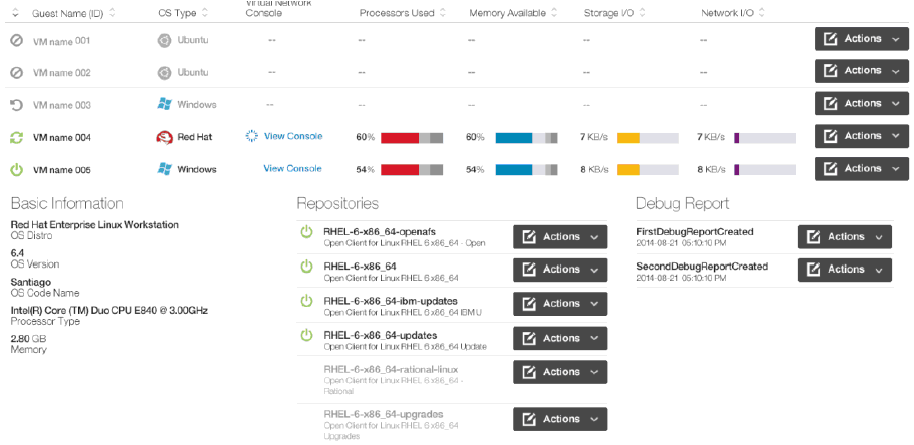
Task: Click the Ubuntu OS icon in VM name 001 row
Action: (165, 40)
